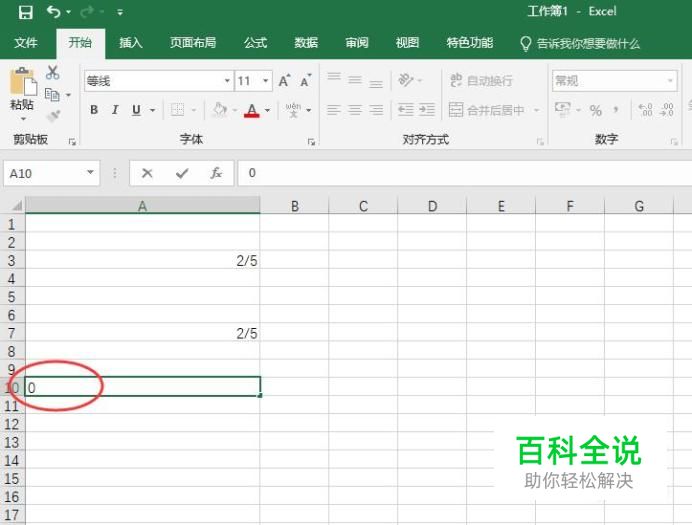
Task: Click Middle Align icon
Action: point(355,80)
